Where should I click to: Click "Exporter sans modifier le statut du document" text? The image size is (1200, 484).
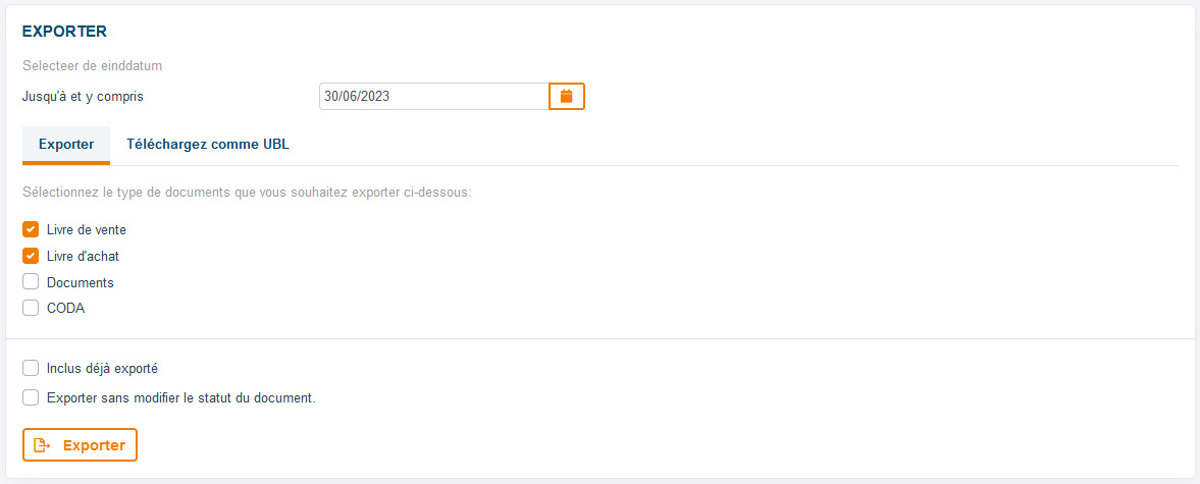pos(181,398)
